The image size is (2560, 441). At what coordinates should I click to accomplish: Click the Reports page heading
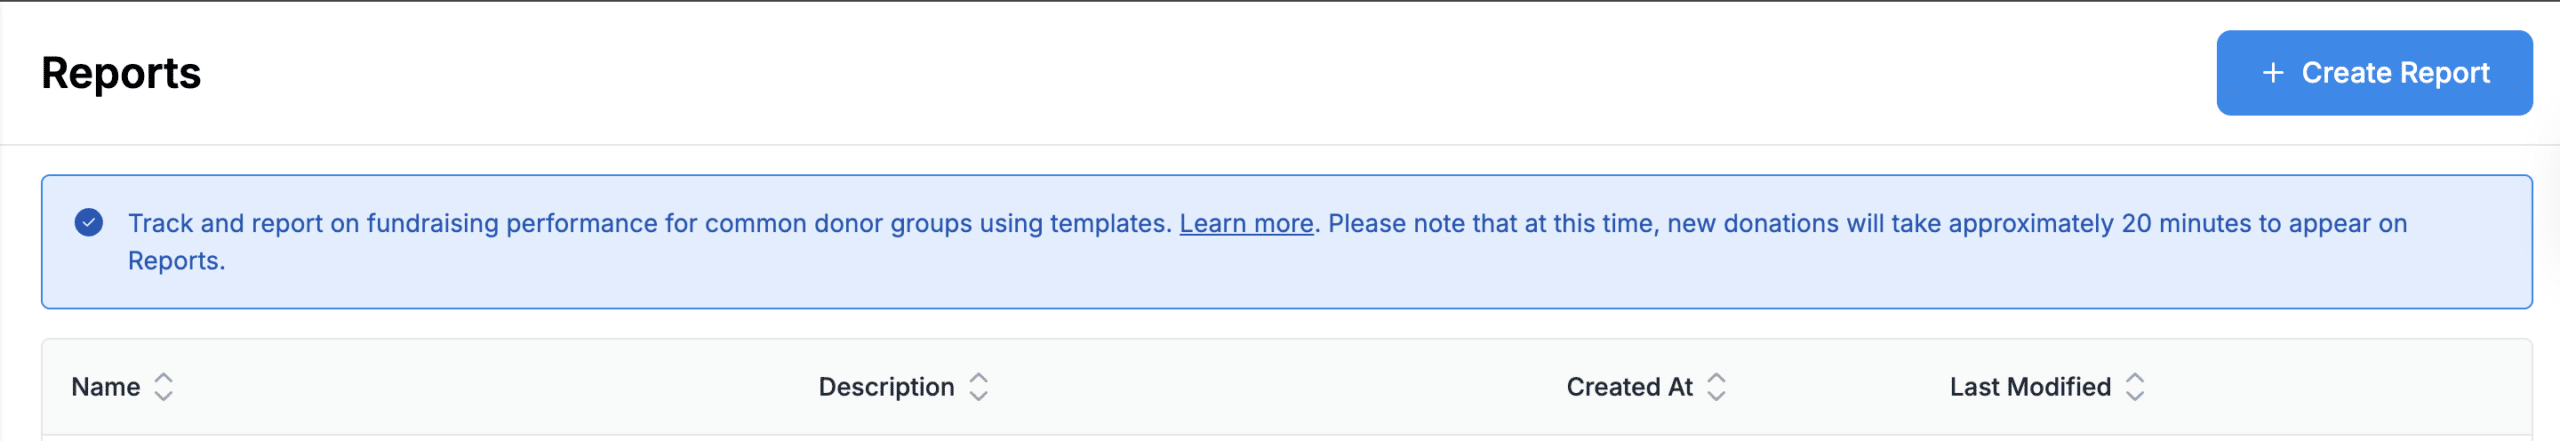[121, 73]
